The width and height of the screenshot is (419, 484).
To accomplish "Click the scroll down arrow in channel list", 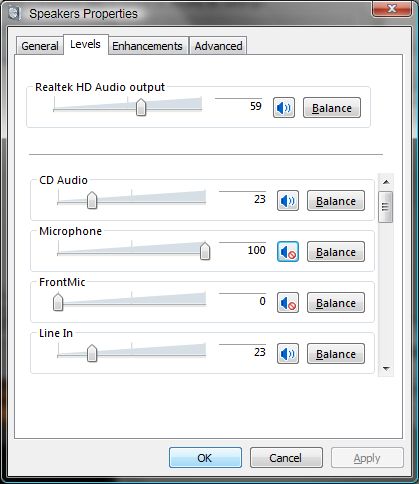I will point(386,369).
